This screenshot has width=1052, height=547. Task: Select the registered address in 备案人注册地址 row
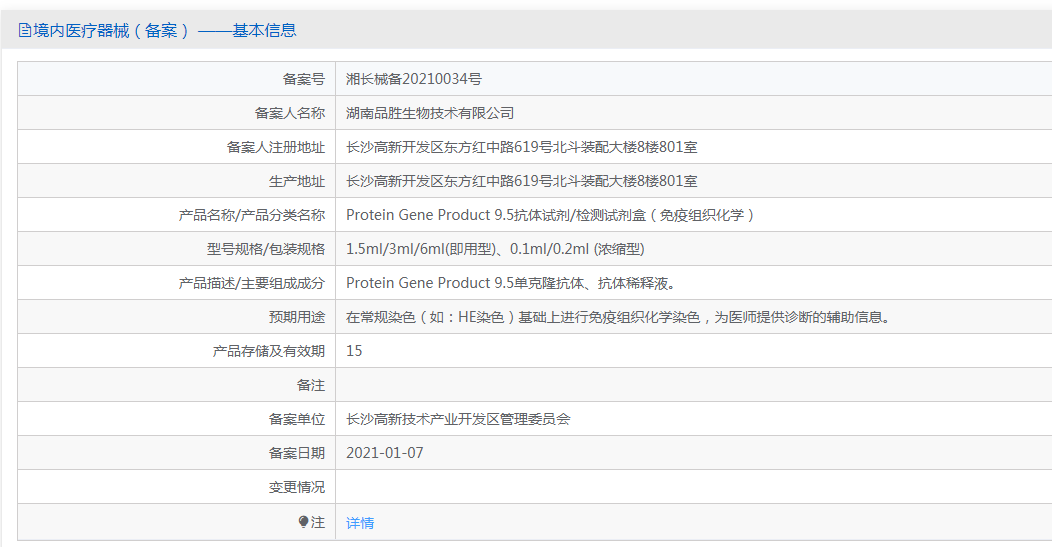[x=522, y=147]
